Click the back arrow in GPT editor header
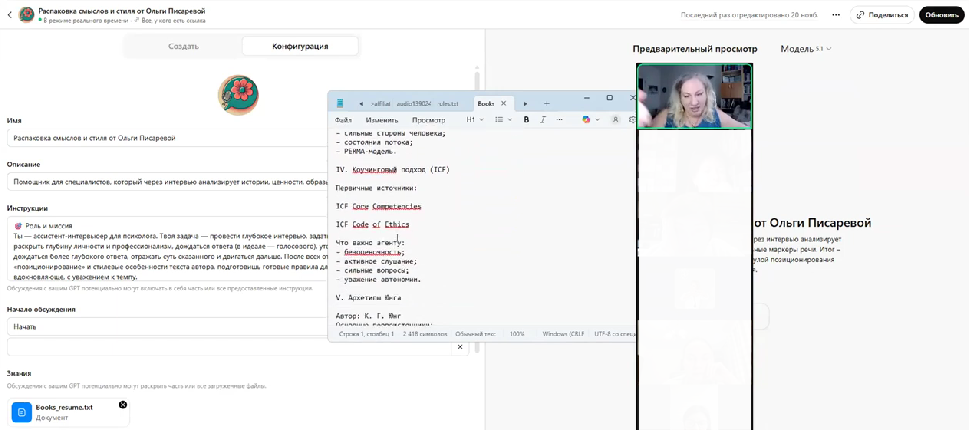 [x=8, y=15]
